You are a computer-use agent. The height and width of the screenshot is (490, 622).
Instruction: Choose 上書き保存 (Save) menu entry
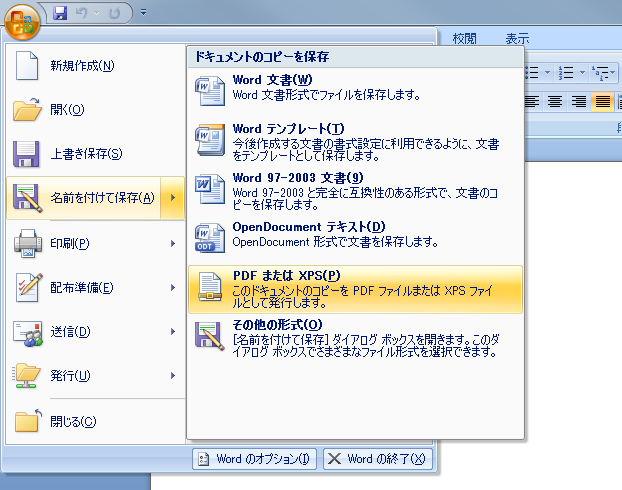86,153
